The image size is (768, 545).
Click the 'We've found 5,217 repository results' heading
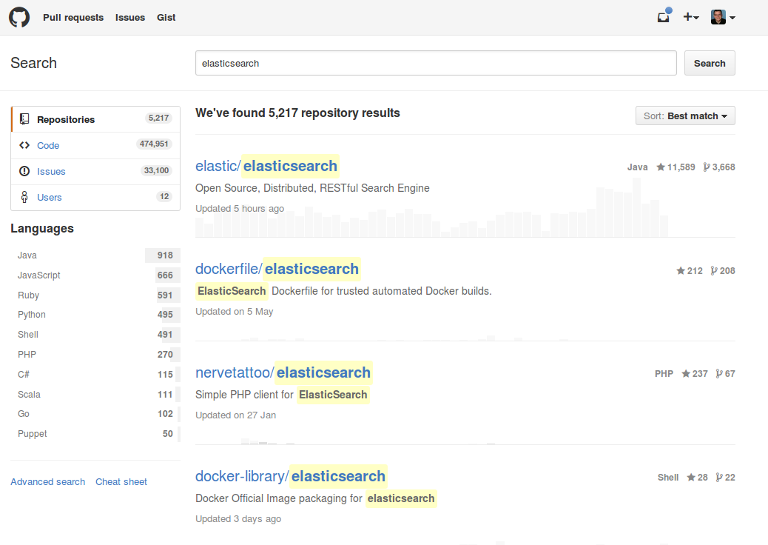(297, 113)
